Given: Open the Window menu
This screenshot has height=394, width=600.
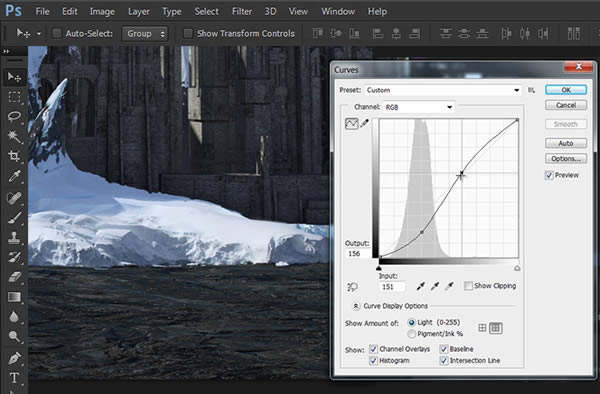Looking at the screenshot, I should [338, 11].
